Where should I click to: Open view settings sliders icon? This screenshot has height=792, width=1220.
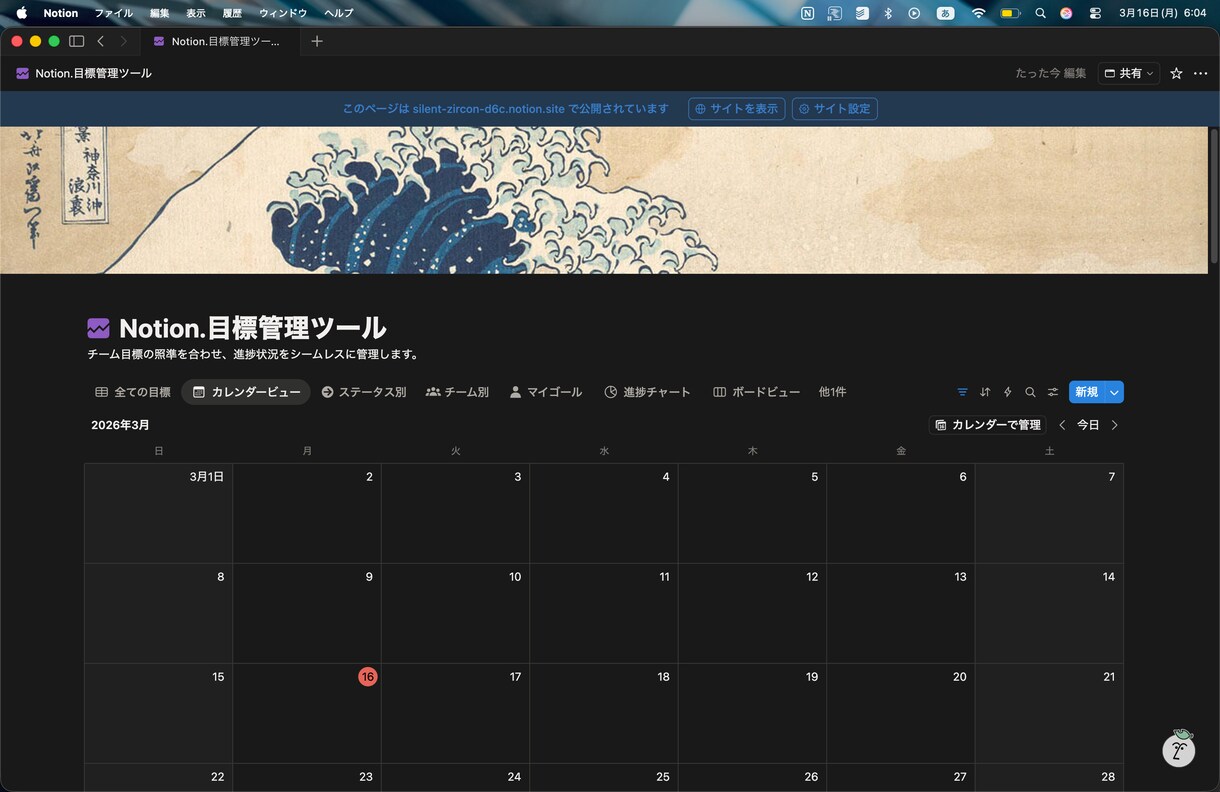point(1053,392)
